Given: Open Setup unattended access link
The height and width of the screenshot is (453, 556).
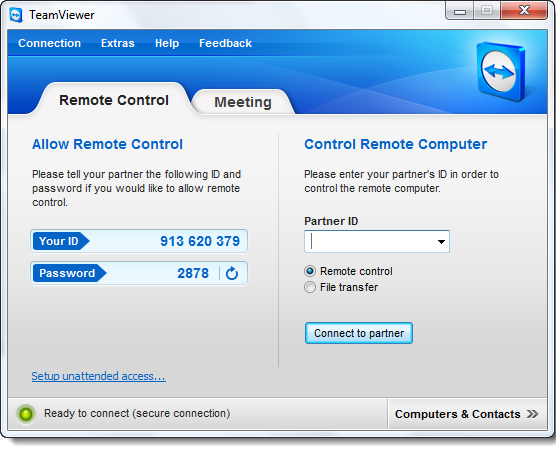Looking at the screenshot, I should point(99,376).
